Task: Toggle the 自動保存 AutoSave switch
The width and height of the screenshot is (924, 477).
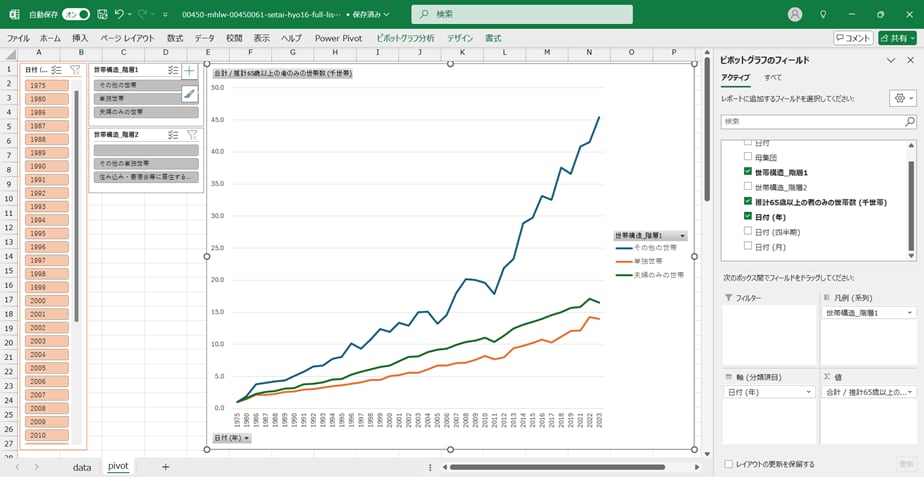Action: pyautogui.click(x=75, y=15)
